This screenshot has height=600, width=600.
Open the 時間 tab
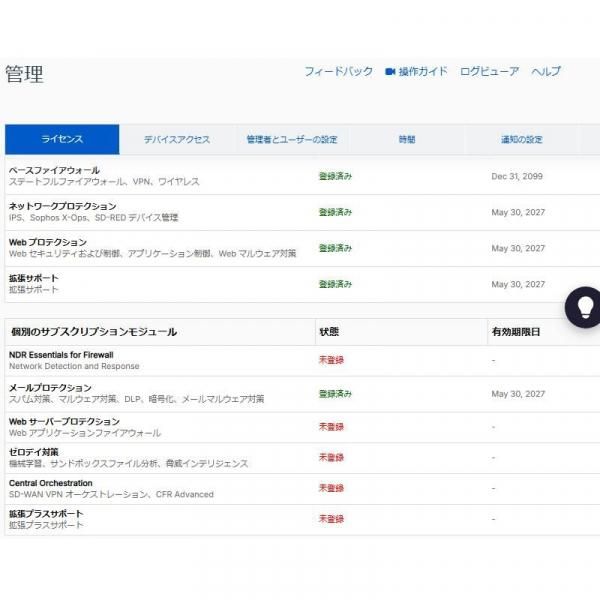click(406, 140)
